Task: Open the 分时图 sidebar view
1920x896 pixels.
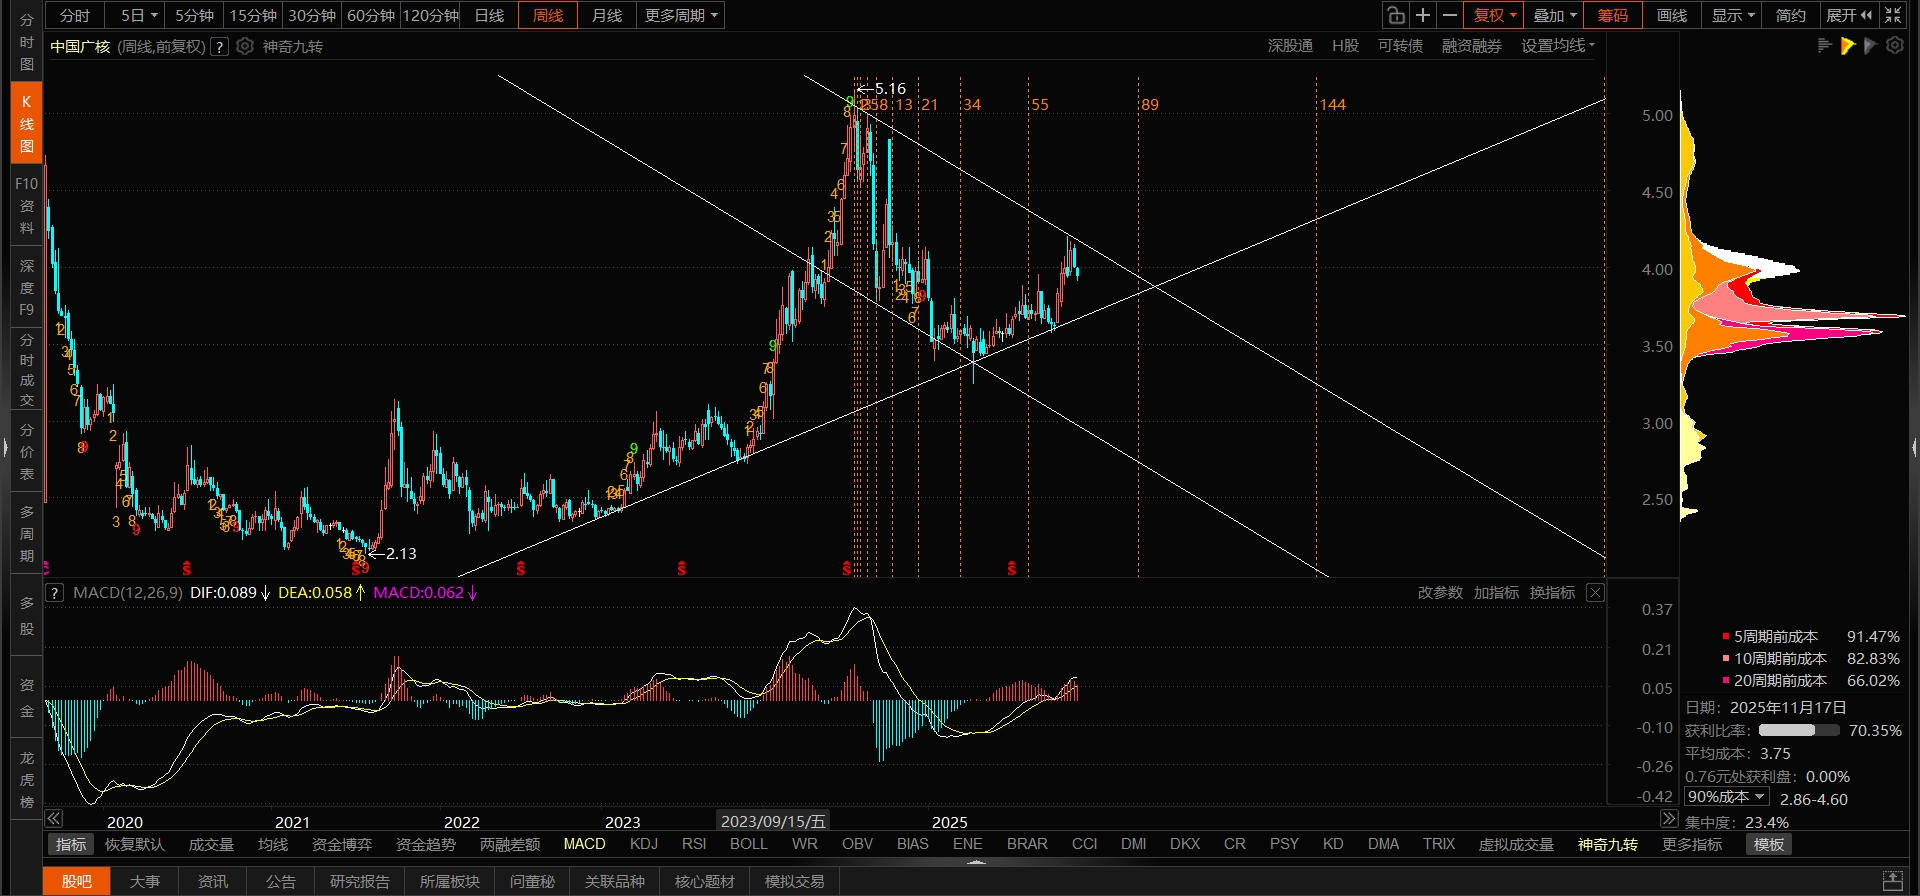Action: pyautogui.click(x=27, y=42)
